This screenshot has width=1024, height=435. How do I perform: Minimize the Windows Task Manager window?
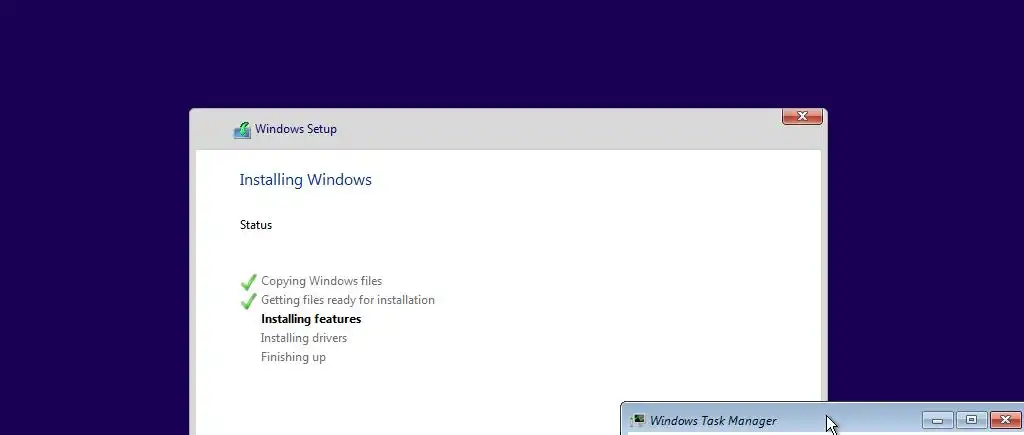[x=938, y=420]
